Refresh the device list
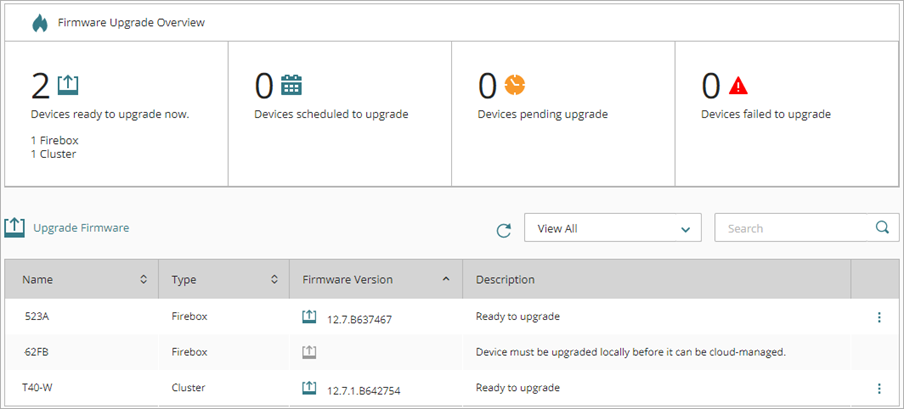The height and width of the screenshot is (409, 904). [x=504, y=230]
